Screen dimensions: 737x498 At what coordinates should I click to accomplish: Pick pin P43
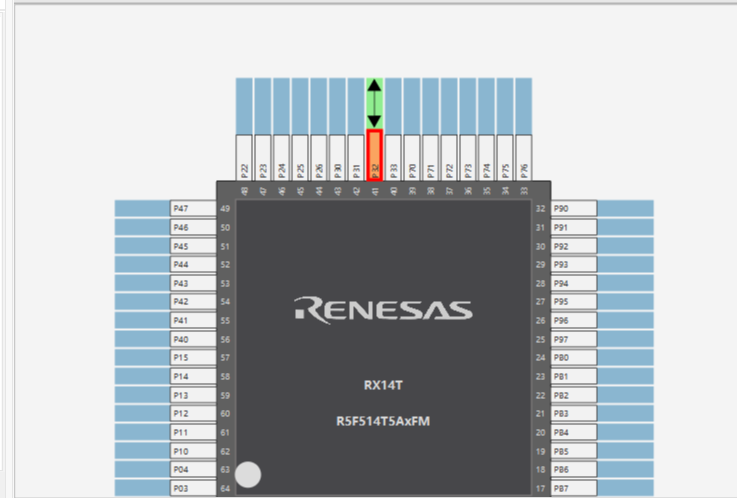point(193,283)
